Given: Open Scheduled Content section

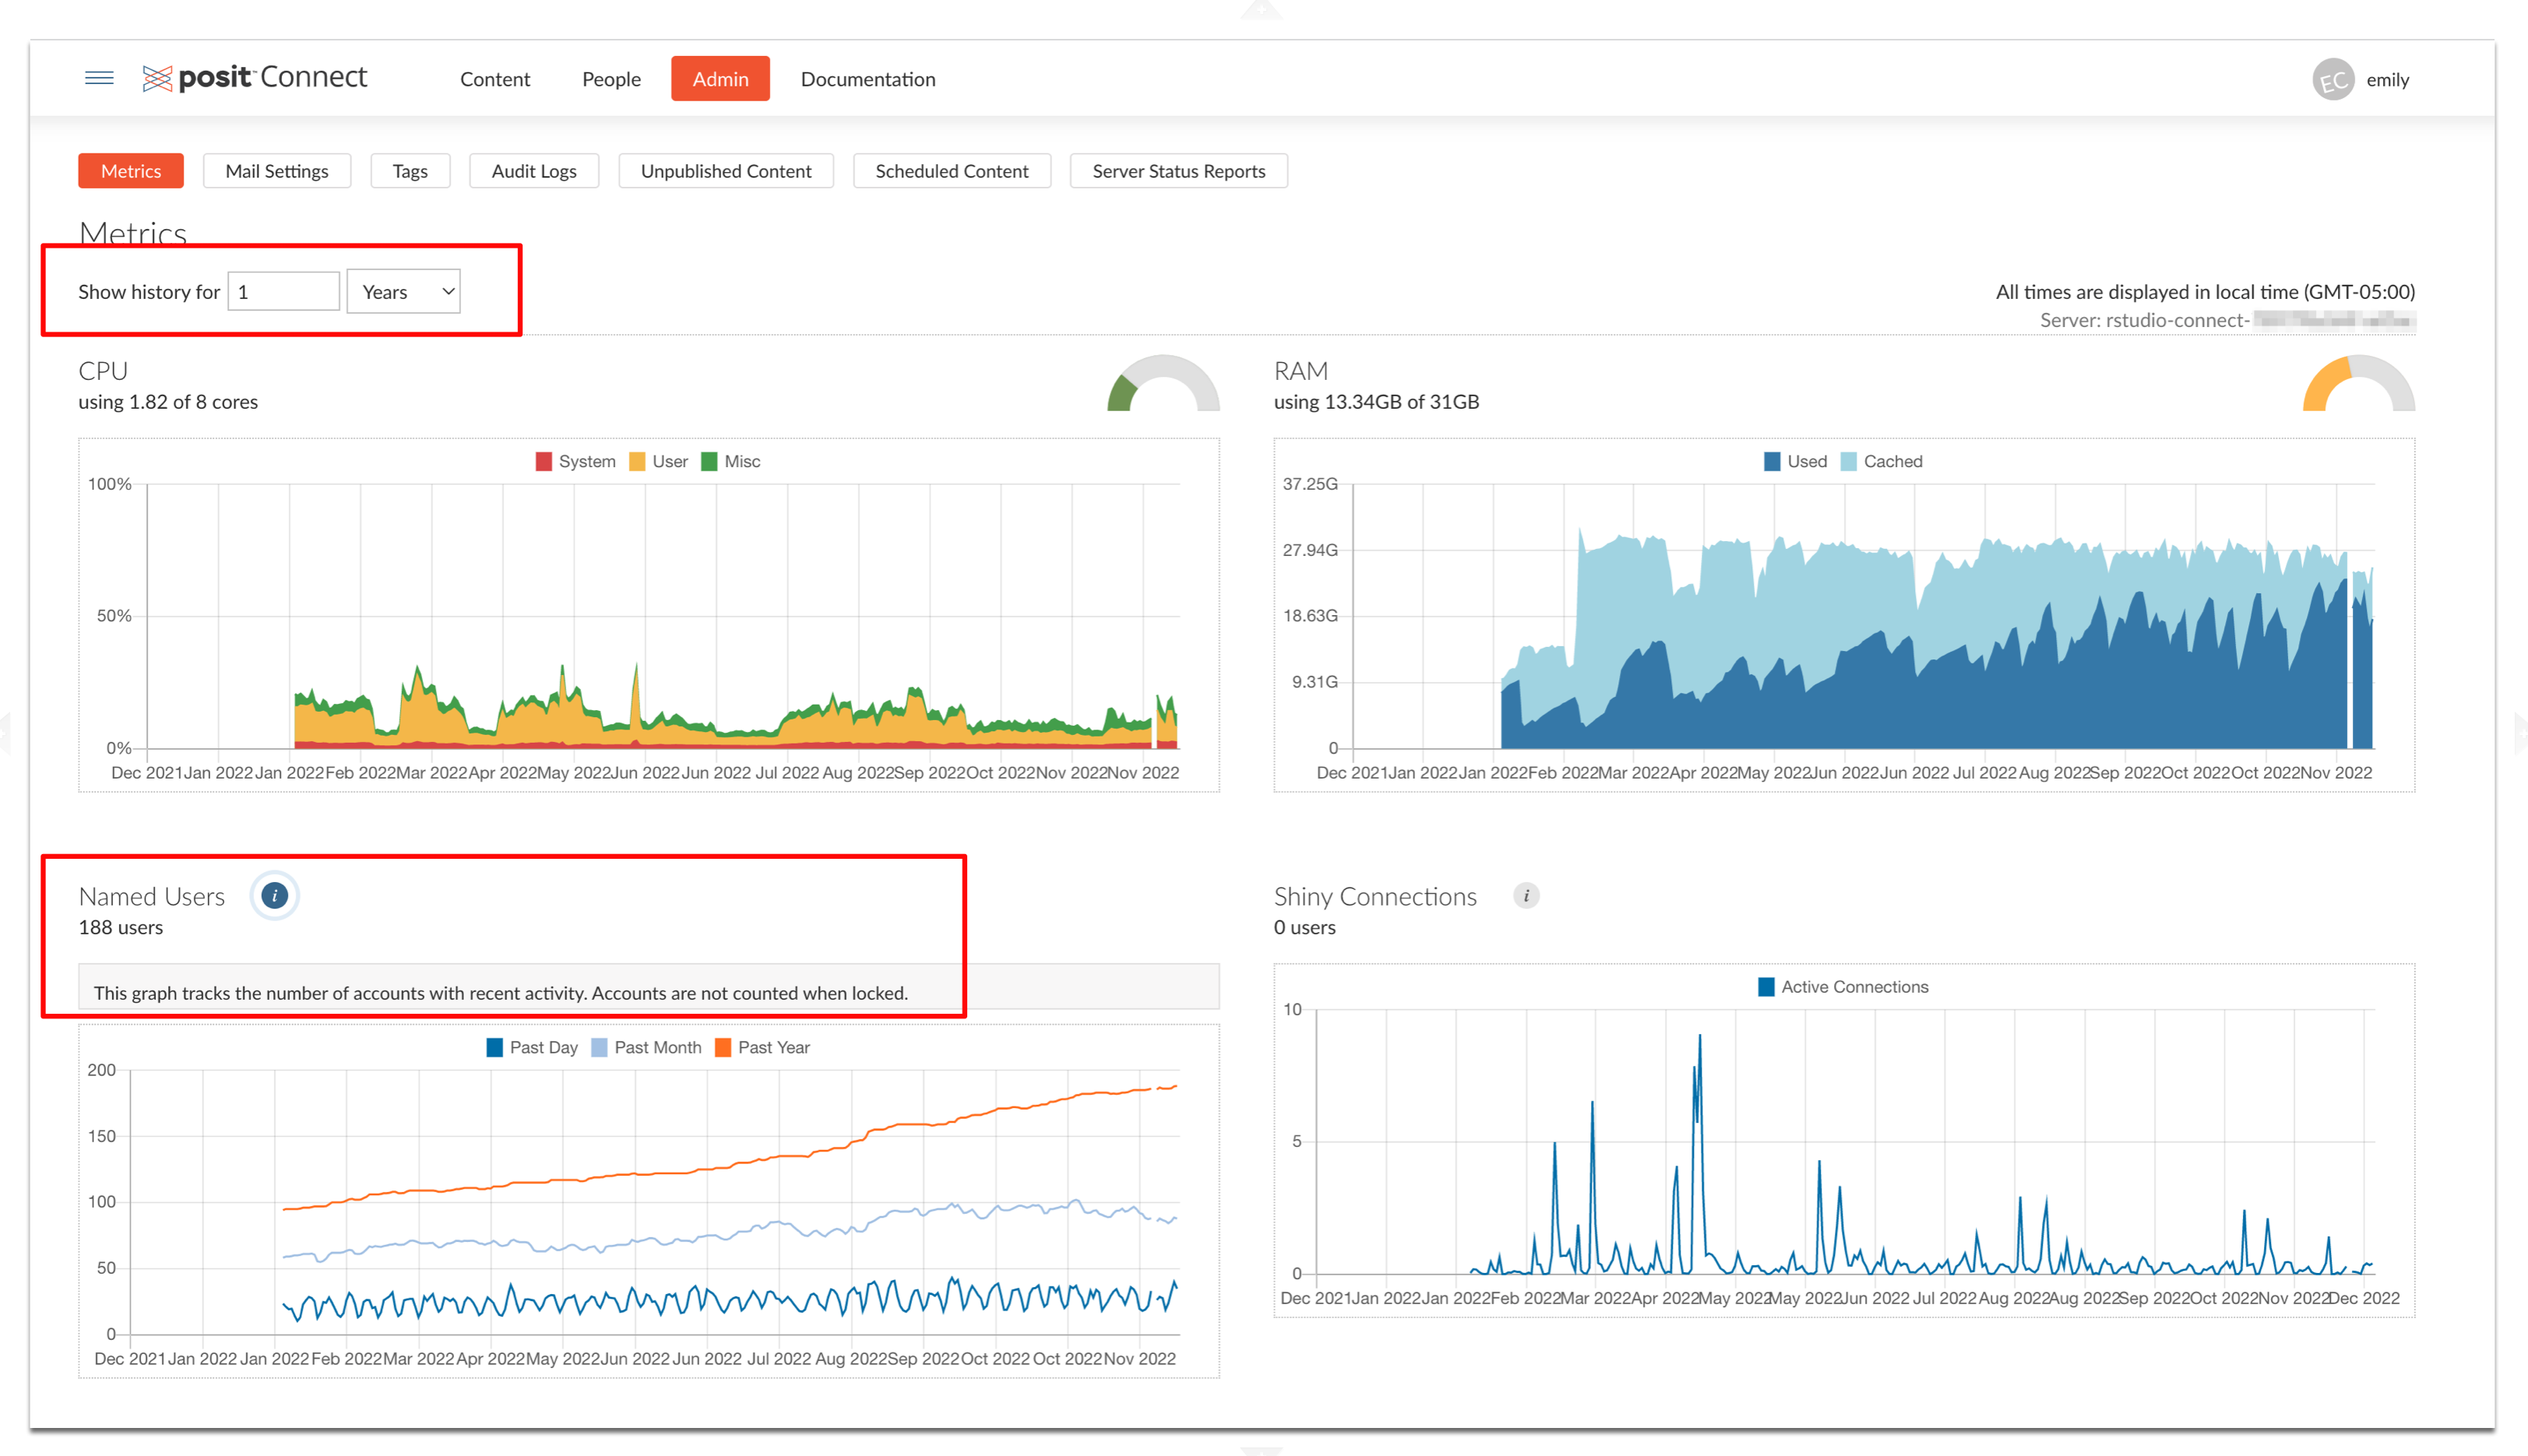Looking at the screenshot, I should click(951, 171).
